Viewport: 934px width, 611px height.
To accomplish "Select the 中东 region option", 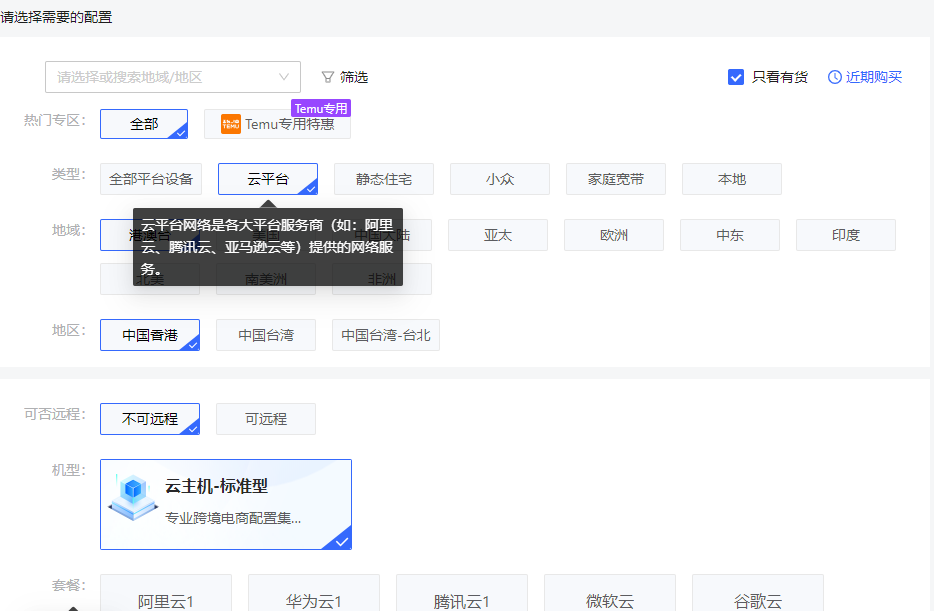I will coord(730,235).
